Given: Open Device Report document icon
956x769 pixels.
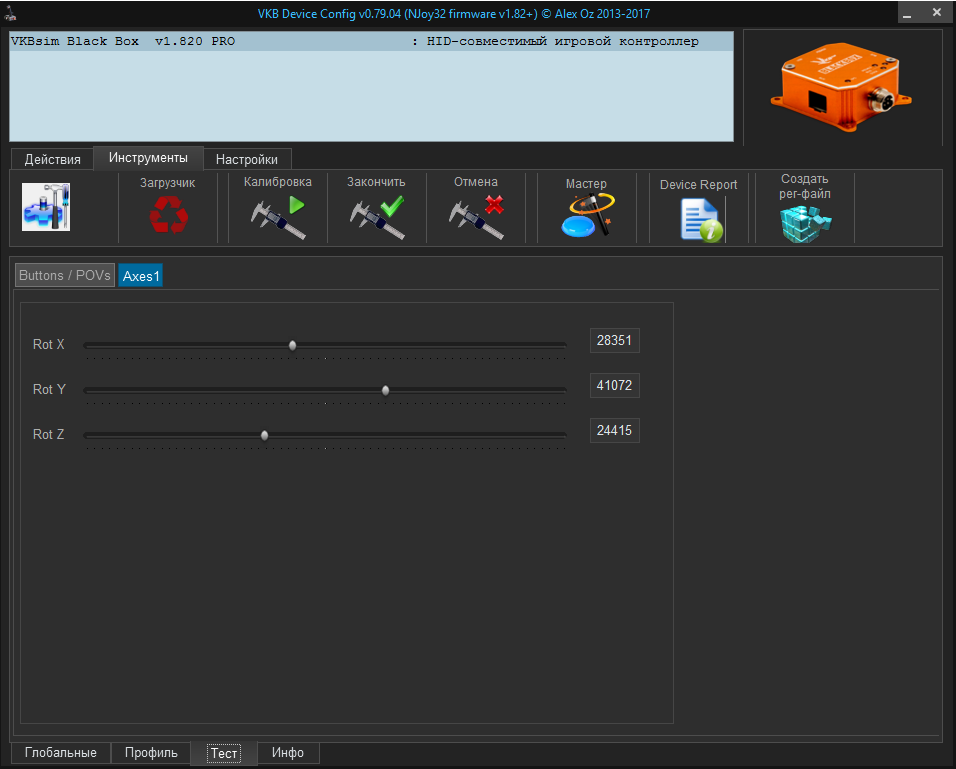Looking at the screenshot, I should [701, 221].
